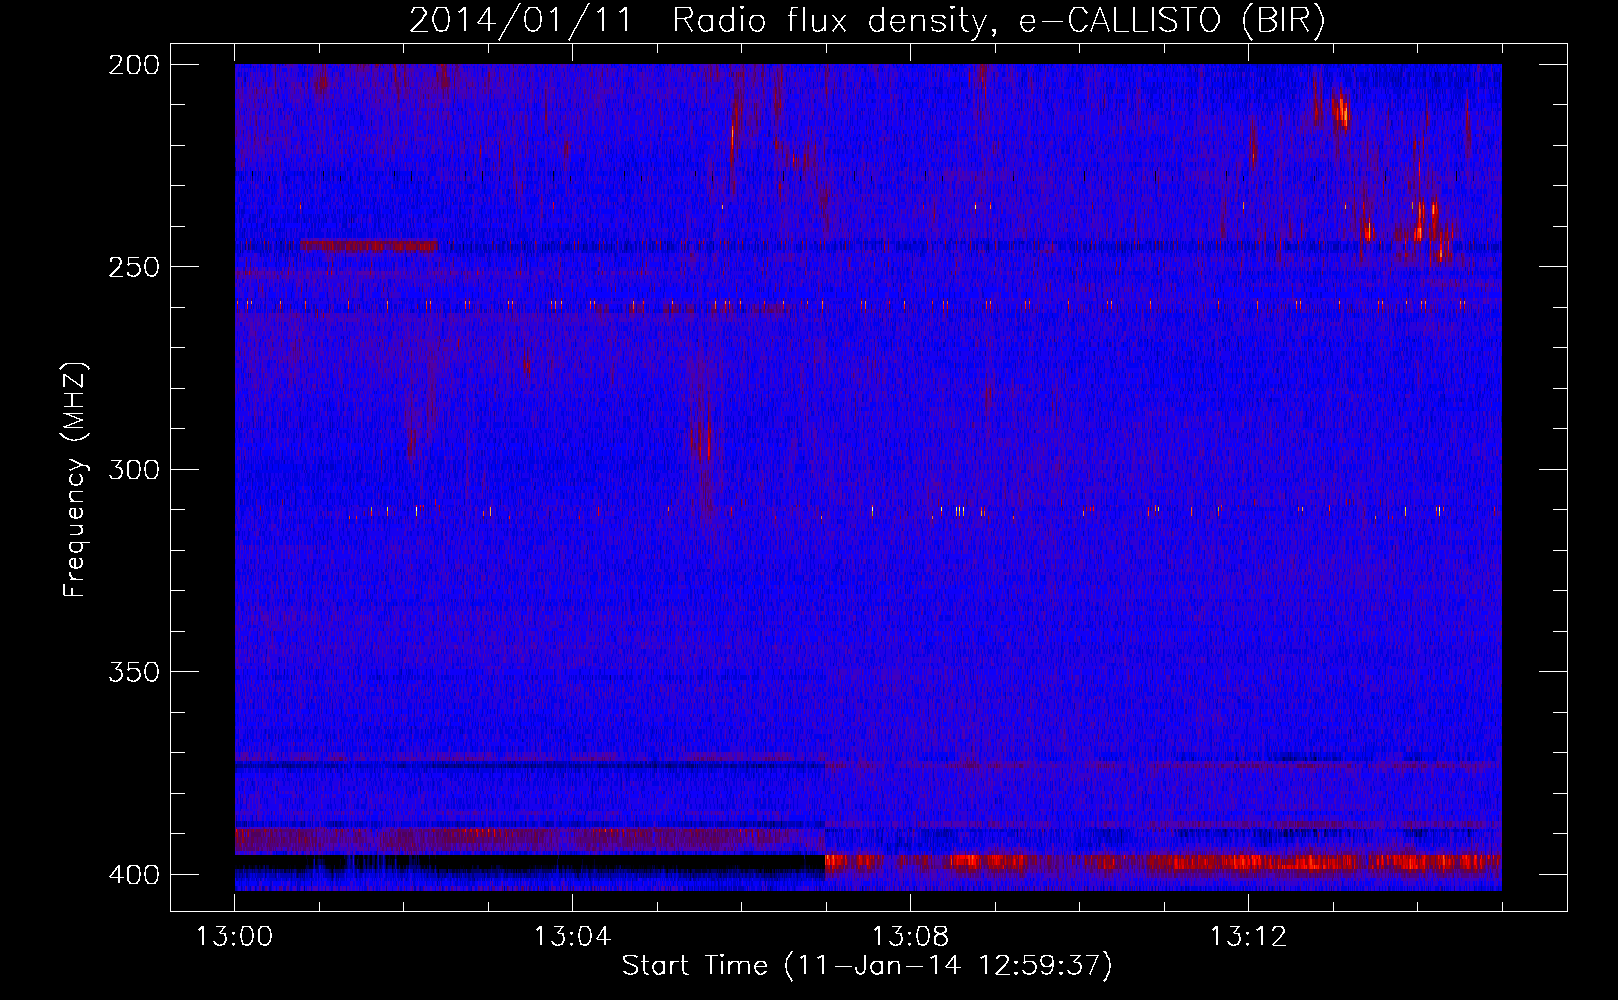
Task: Click the 250 frequency tick label
Action: [134, 267]
